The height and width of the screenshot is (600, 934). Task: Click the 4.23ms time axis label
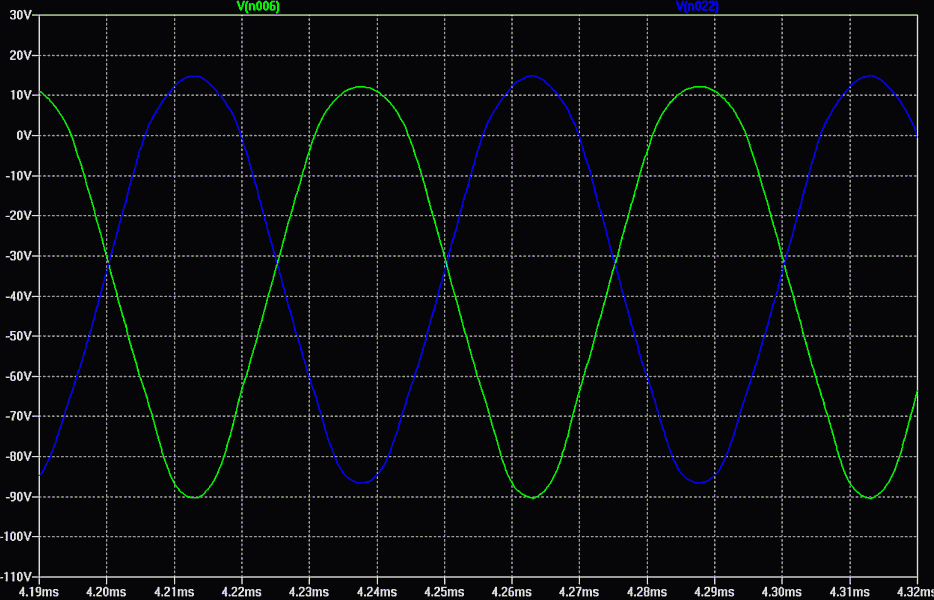tap(309, 593)
